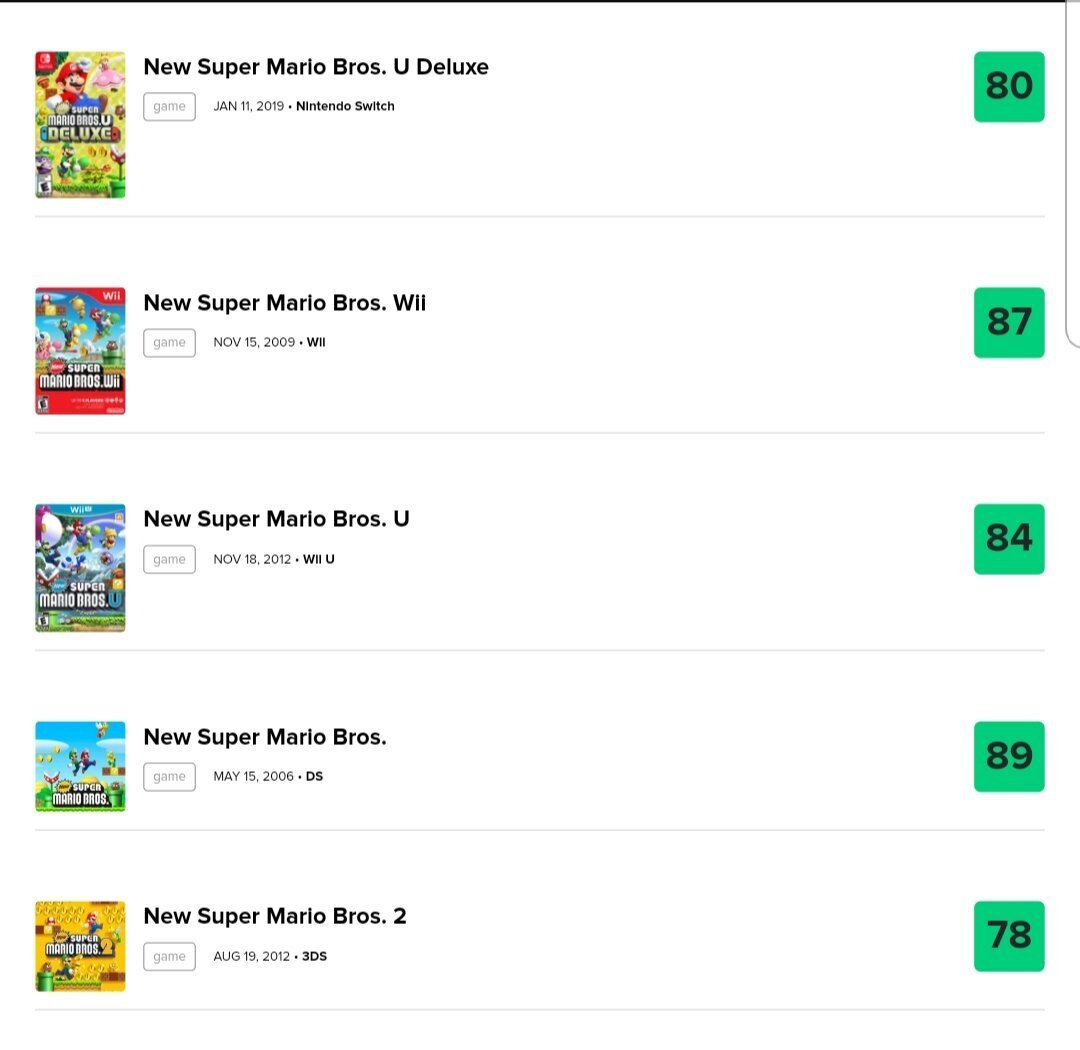Open the New Super Mario Bros. Wii page
Screen dimensions: 1080x1050
(285, 303)
